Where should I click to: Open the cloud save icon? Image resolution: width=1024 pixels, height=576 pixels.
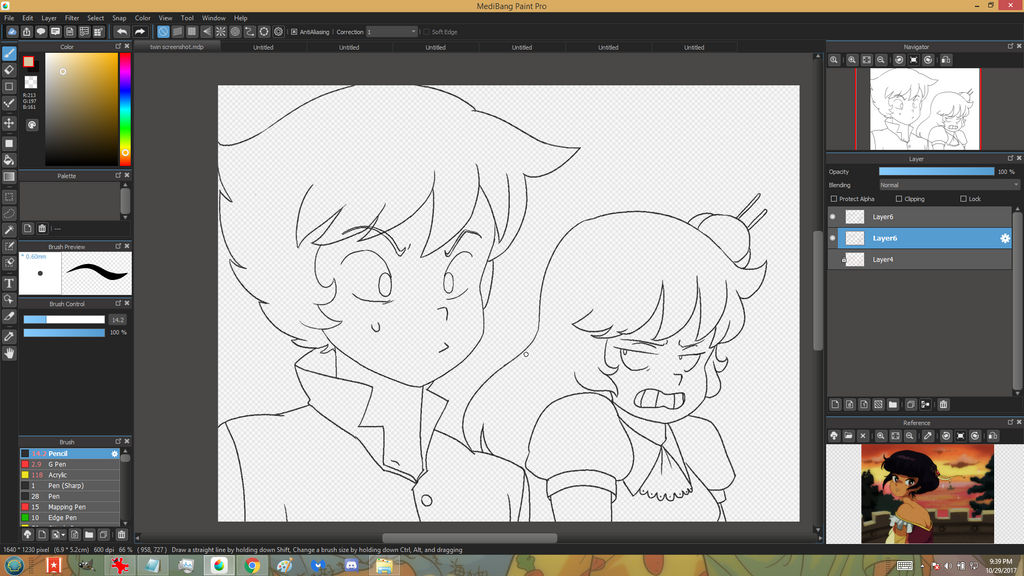click(12, 31)
